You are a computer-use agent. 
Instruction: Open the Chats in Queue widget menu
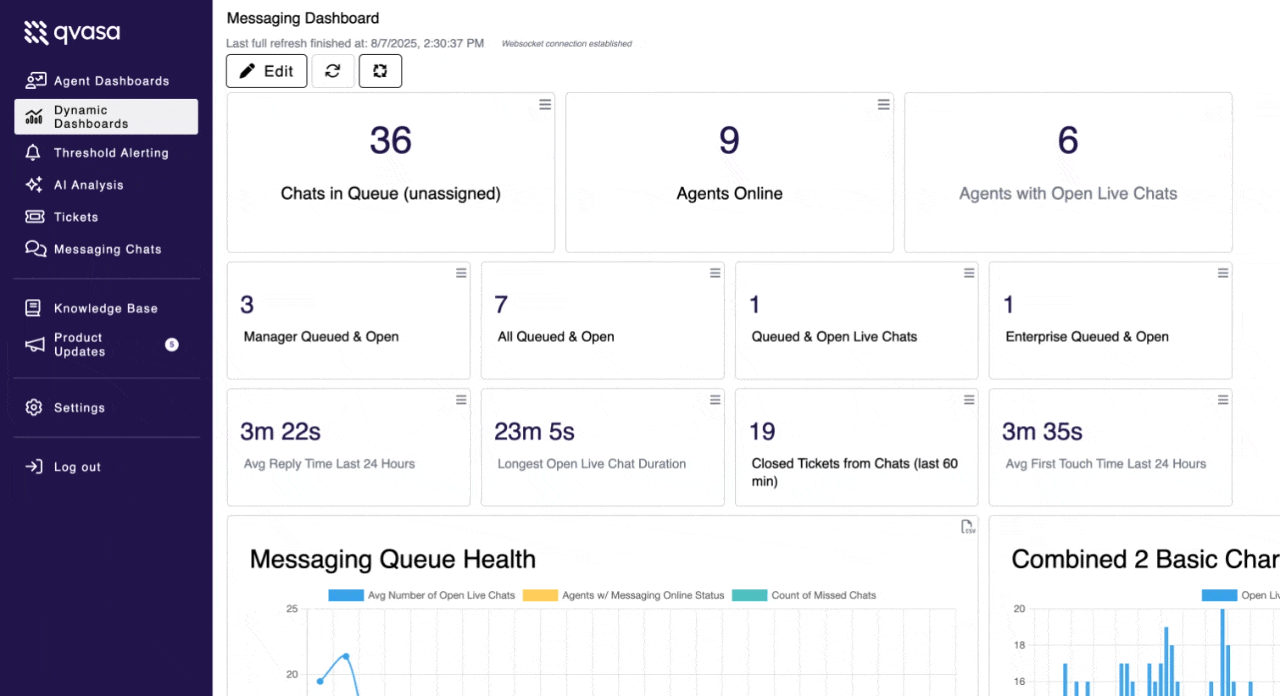(544, 104)
